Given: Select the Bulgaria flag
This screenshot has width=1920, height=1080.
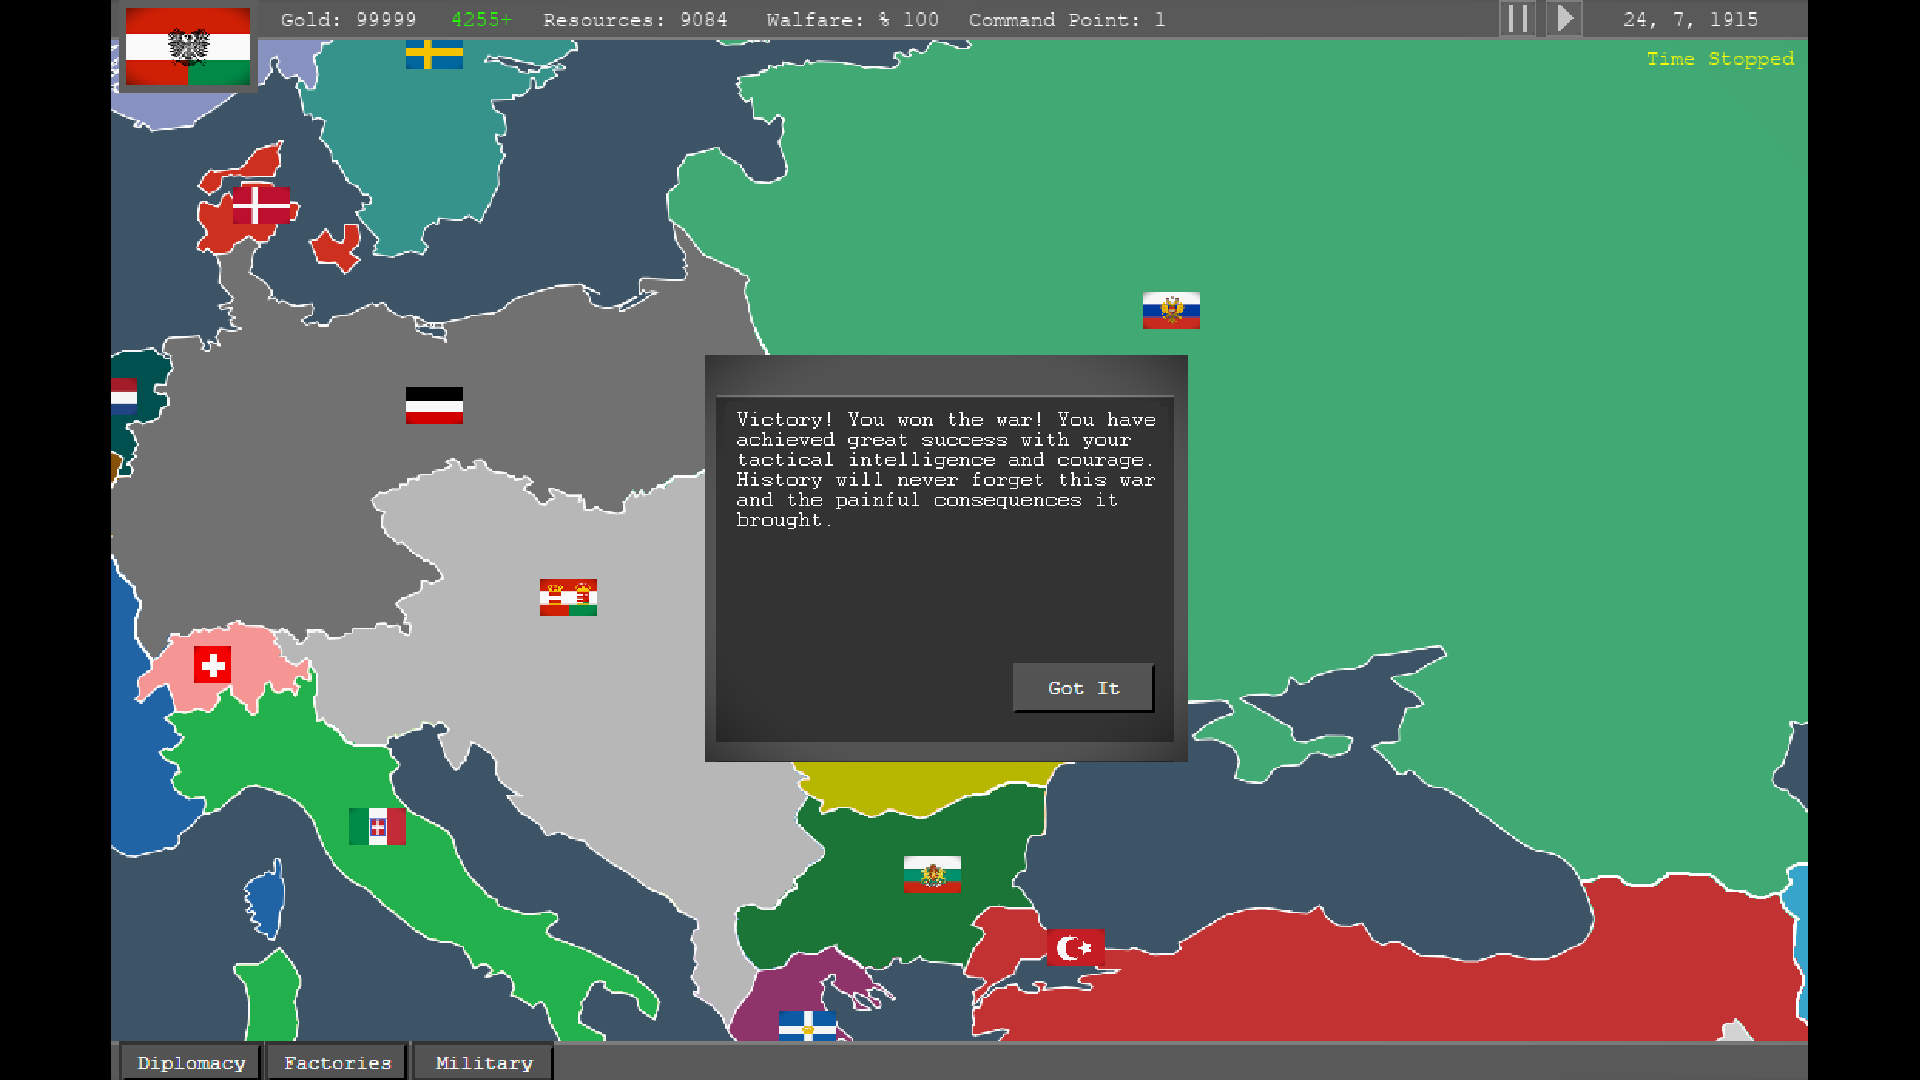Looking at the screenshot, I should coord(932,874).
